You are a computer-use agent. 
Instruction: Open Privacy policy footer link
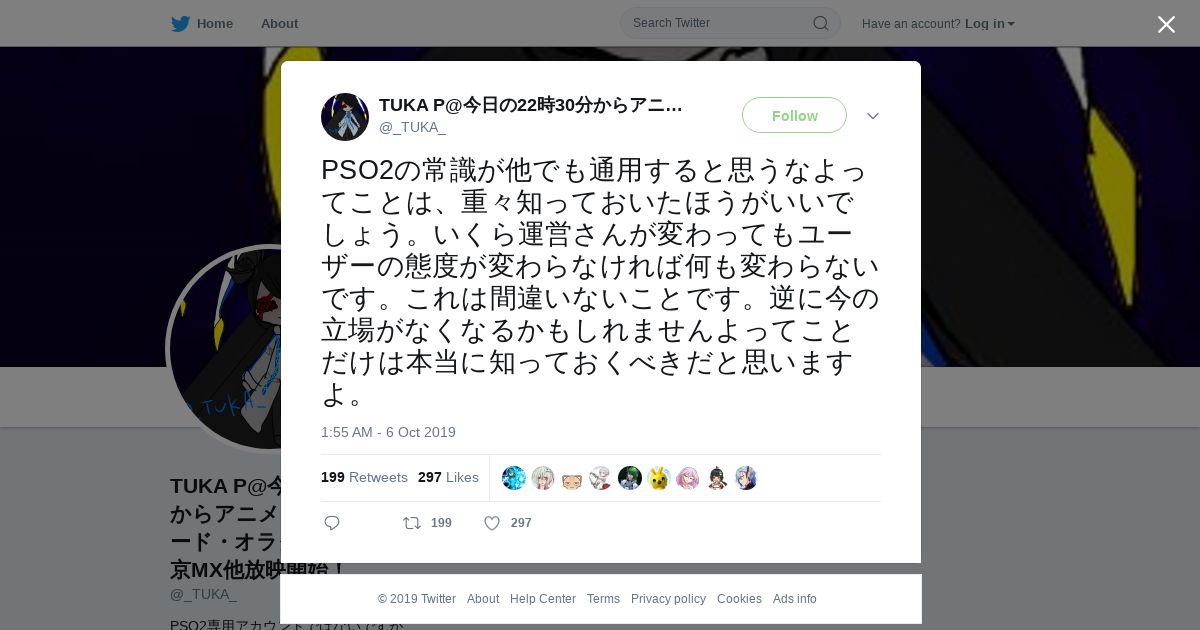(x=668, y=599)
